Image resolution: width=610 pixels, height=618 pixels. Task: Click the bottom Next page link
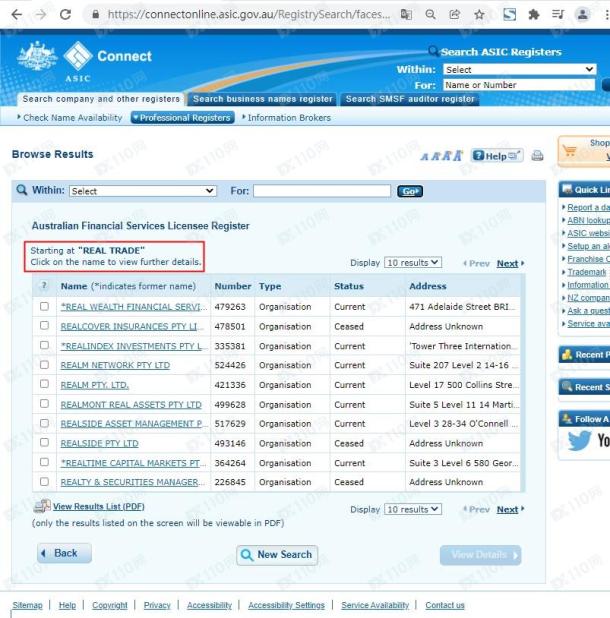pyautogui.click(x=508, y=509)
